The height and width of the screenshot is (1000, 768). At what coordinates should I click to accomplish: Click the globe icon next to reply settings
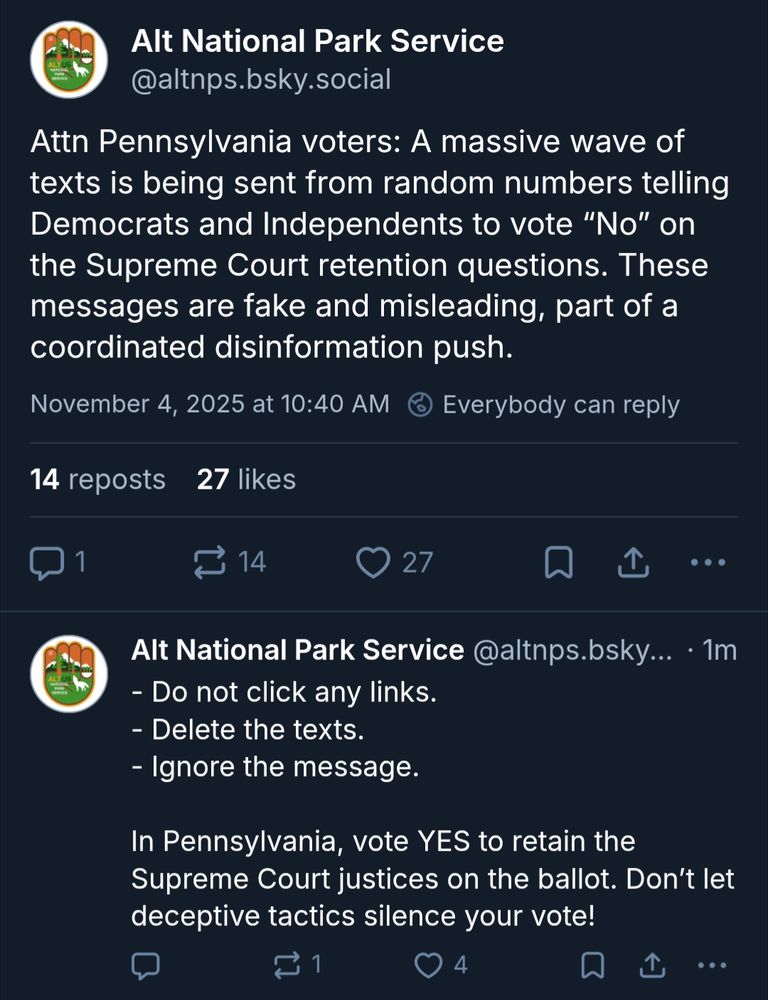[x=421, y=404]
